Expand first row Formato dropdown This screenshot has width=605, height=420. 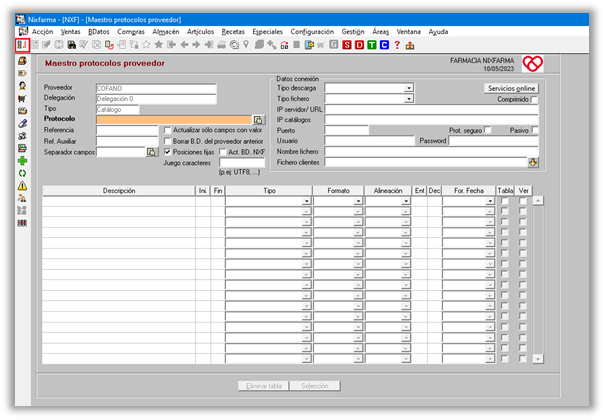click(x=358, y=201)
